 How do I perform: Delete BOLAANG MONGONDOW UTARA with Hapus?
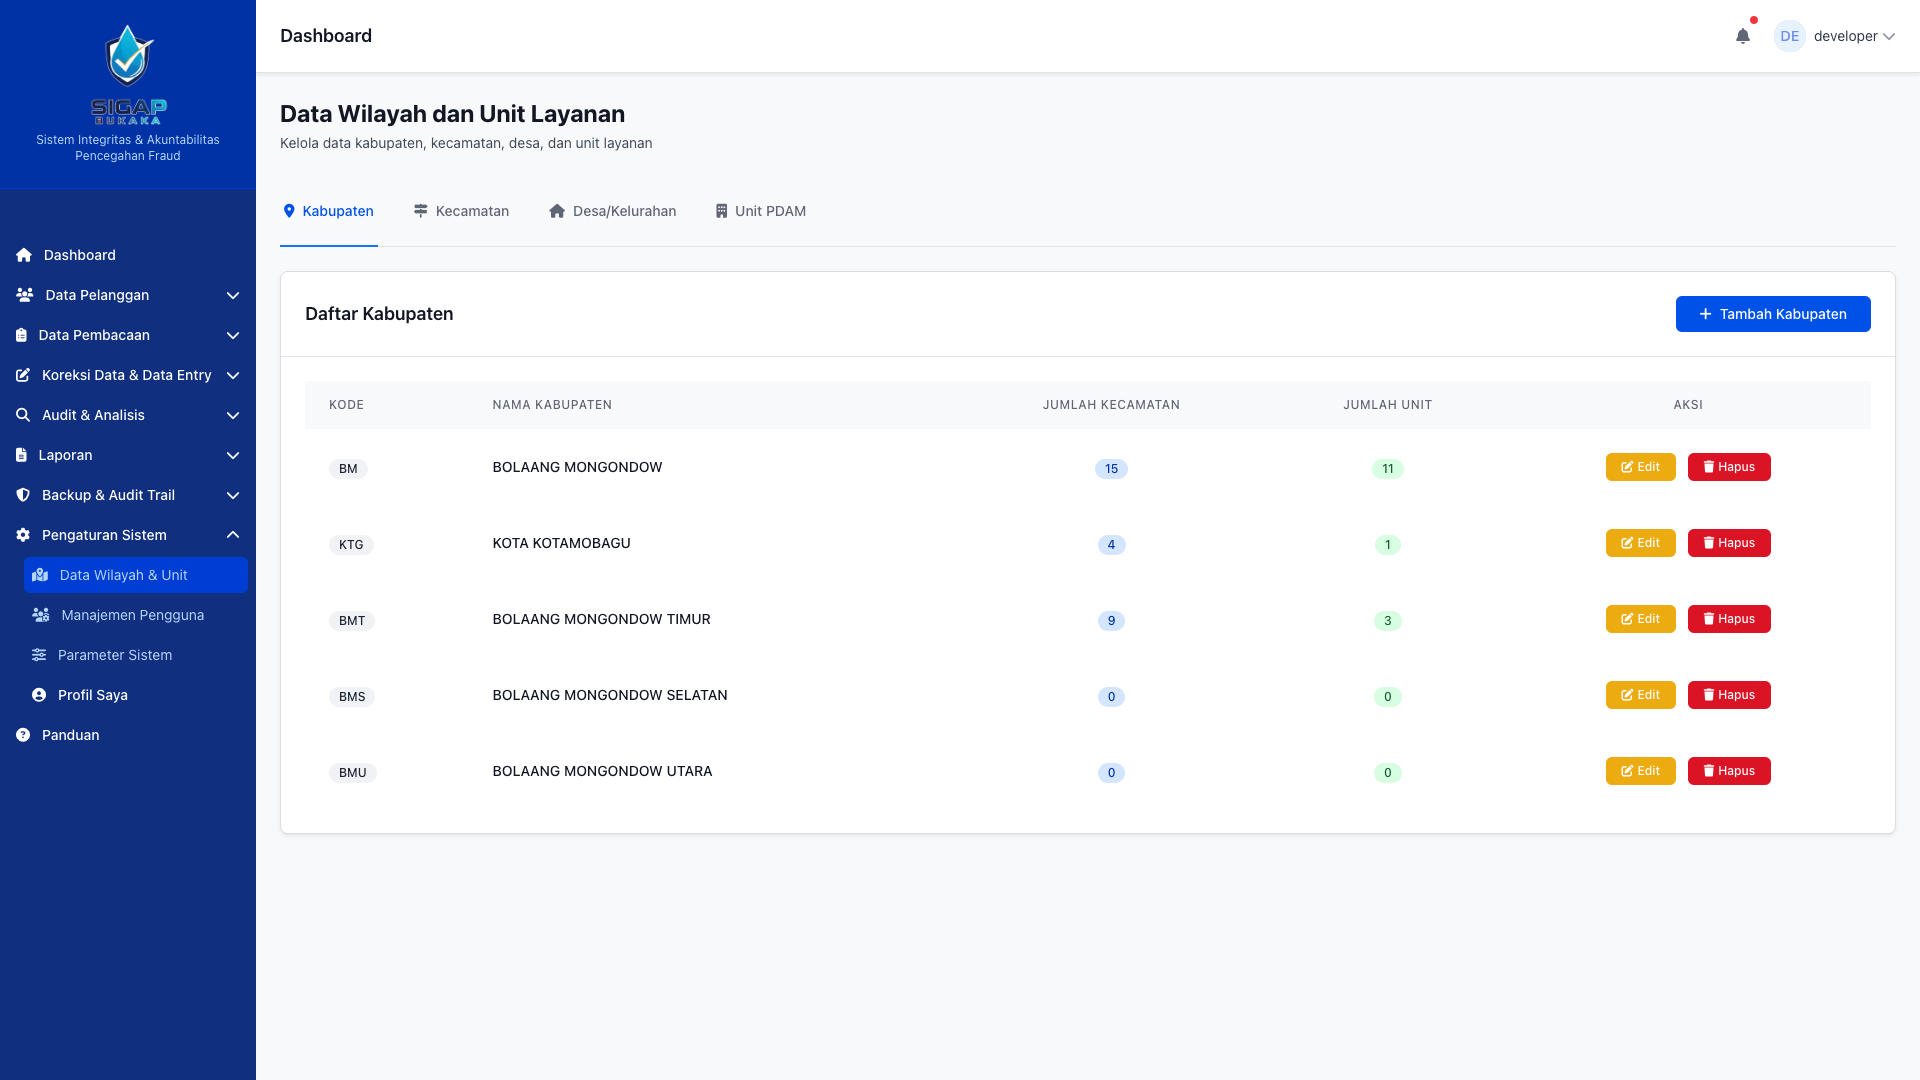[1728, 771]
